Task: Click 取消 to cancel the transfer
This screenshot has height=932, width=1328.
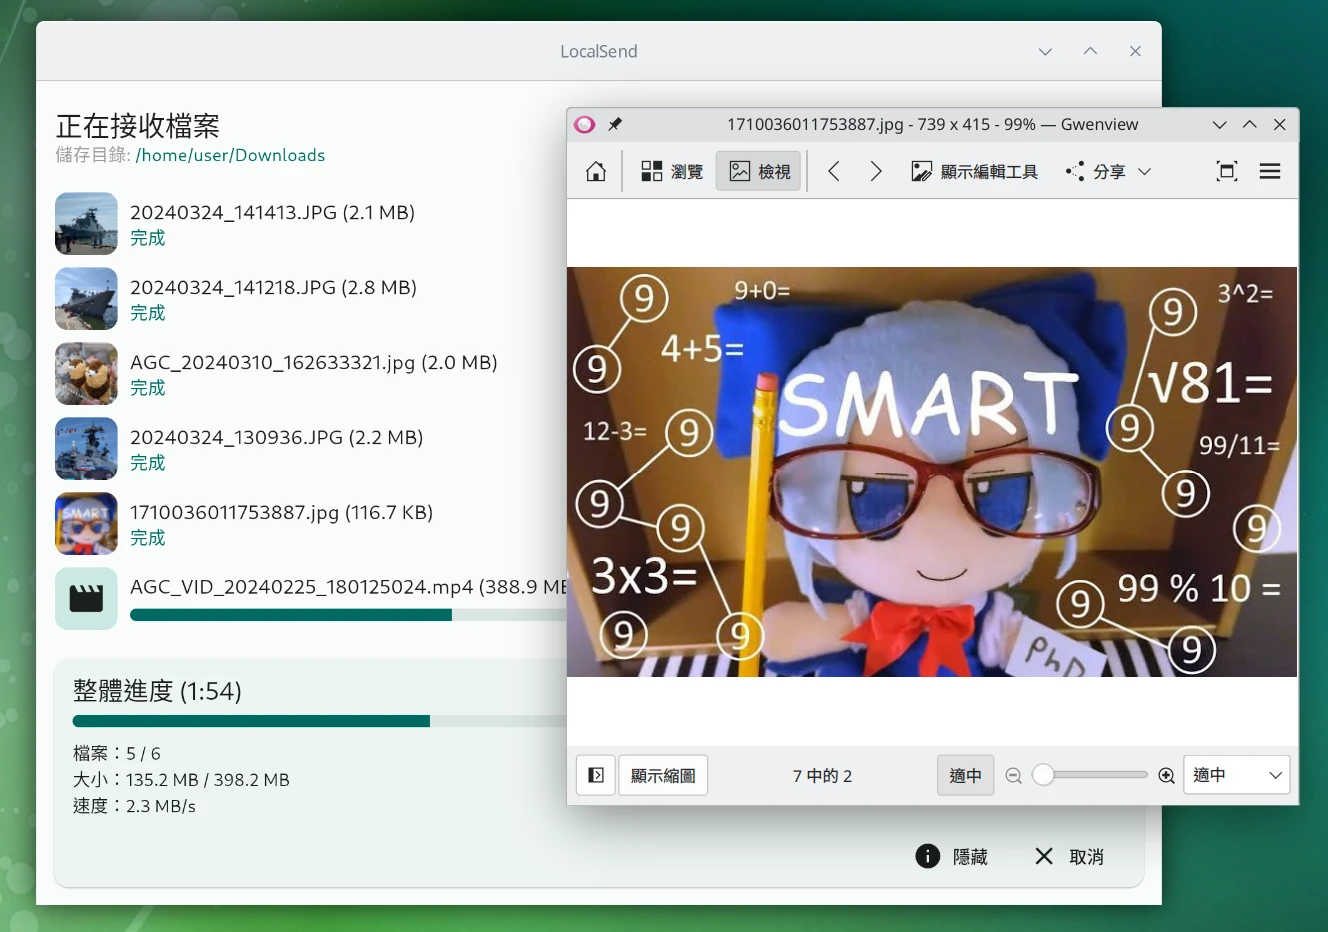Action: tap(1070, 857)
